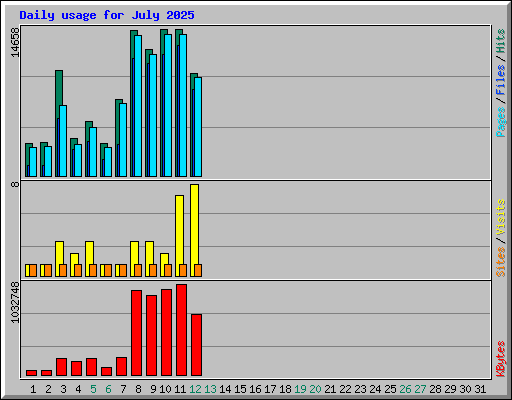Click the yellow Visits legend label

tap(501, 217)
